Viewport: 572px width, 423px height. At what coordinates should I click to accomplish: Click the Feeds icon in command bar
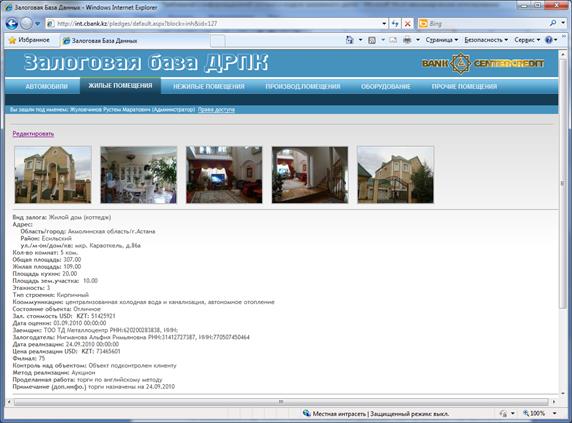click(x=372, y=40)
